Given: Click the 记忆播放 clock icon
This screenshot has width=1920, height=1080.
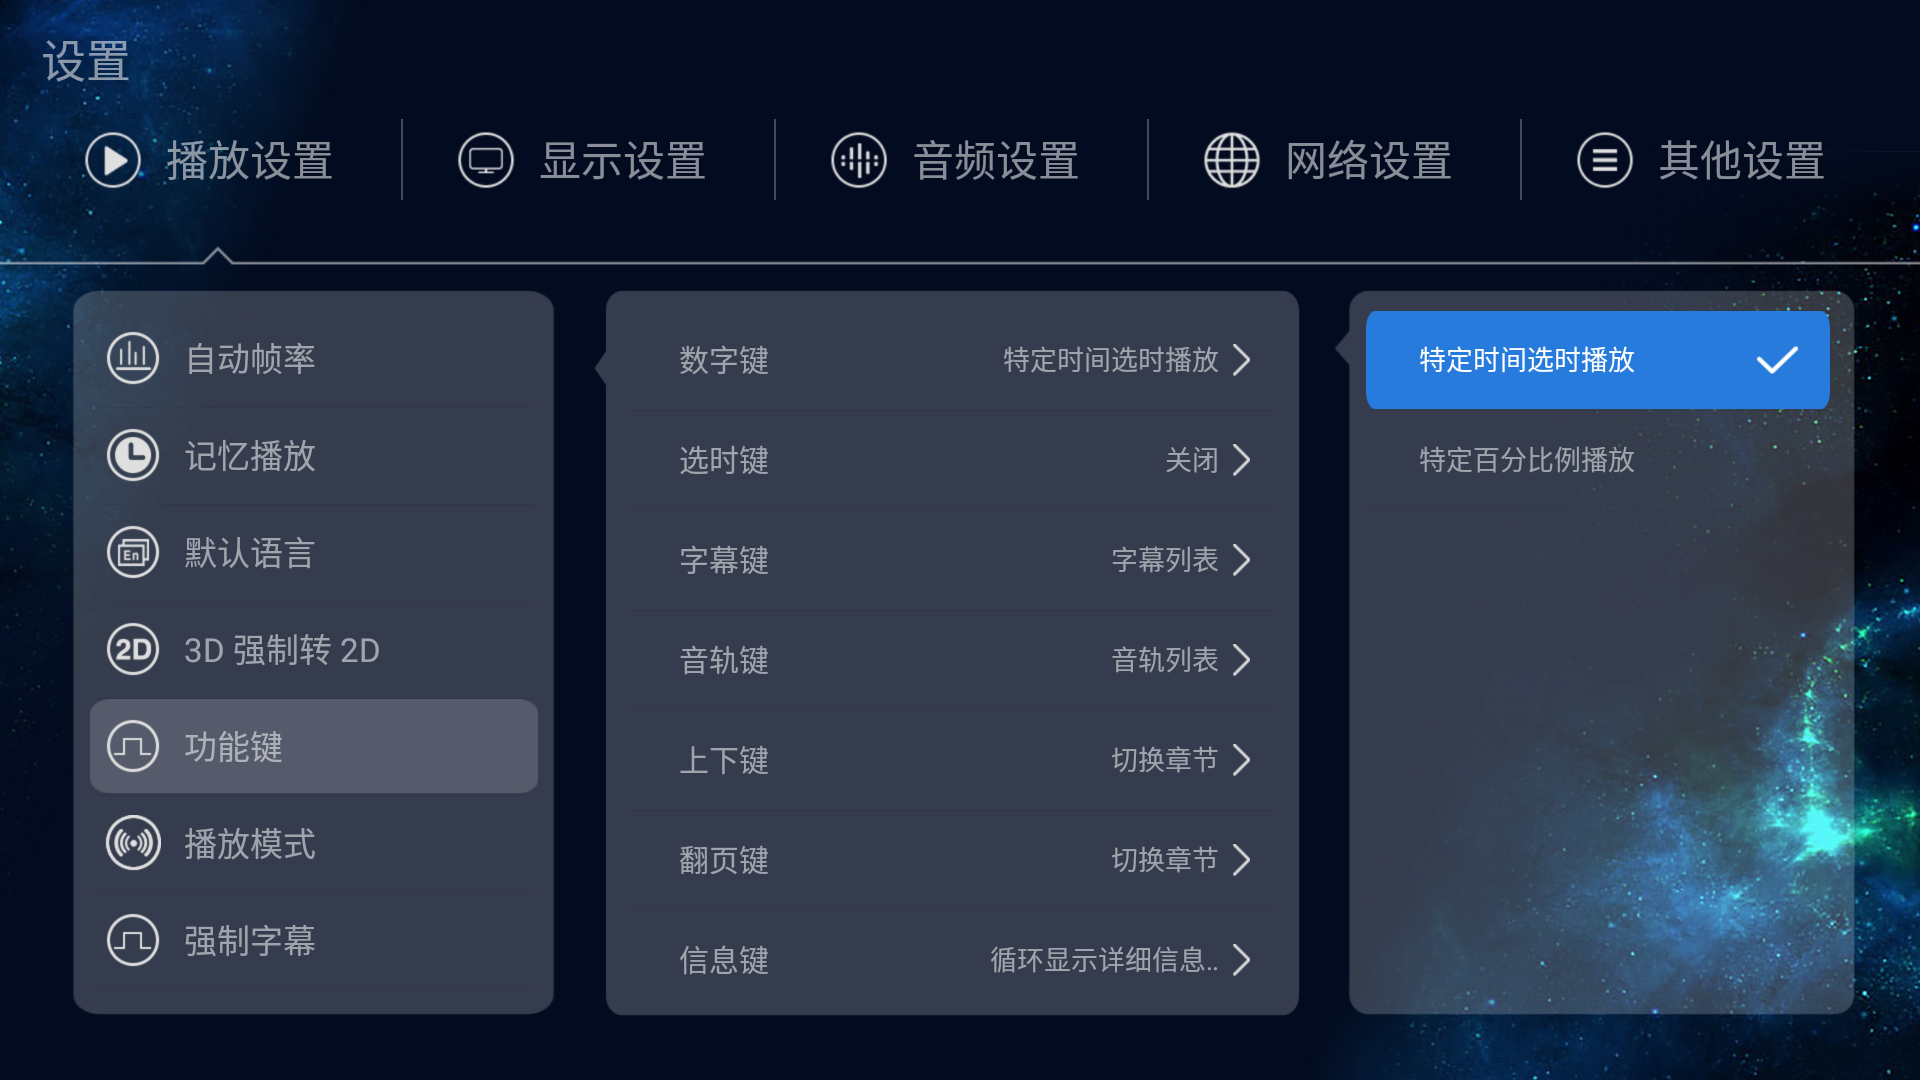Looking at the screenshot, I should pyautogui.click(x=133, y=455).
